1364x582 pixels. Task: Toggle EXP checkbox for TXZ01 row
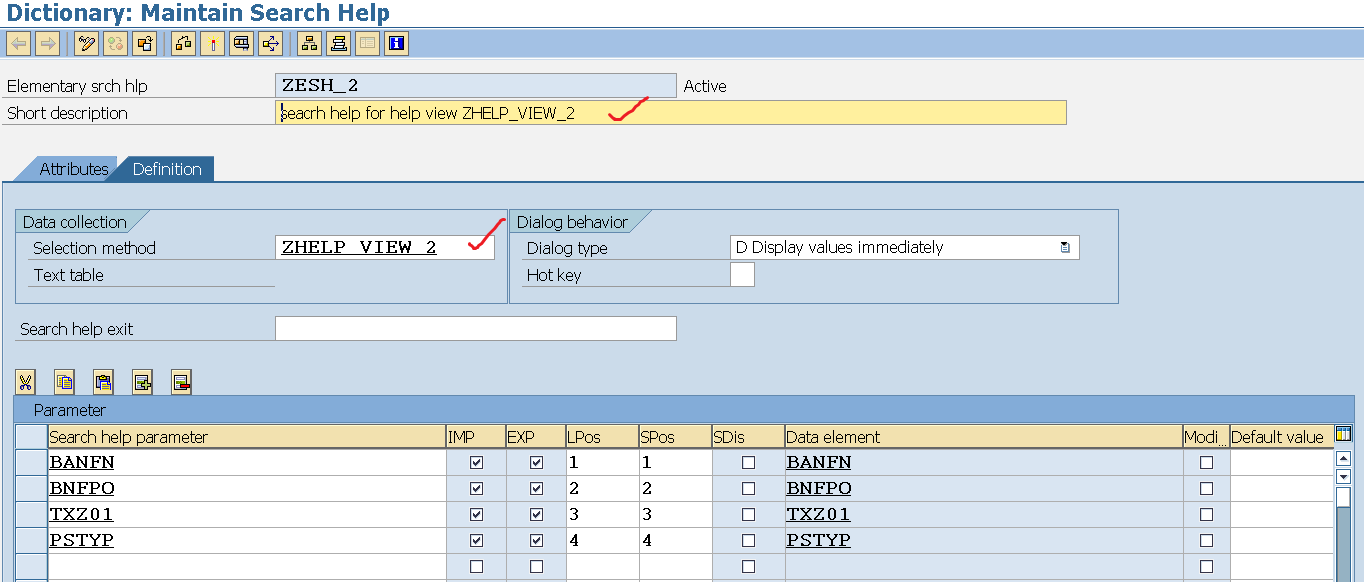[536, 515]
